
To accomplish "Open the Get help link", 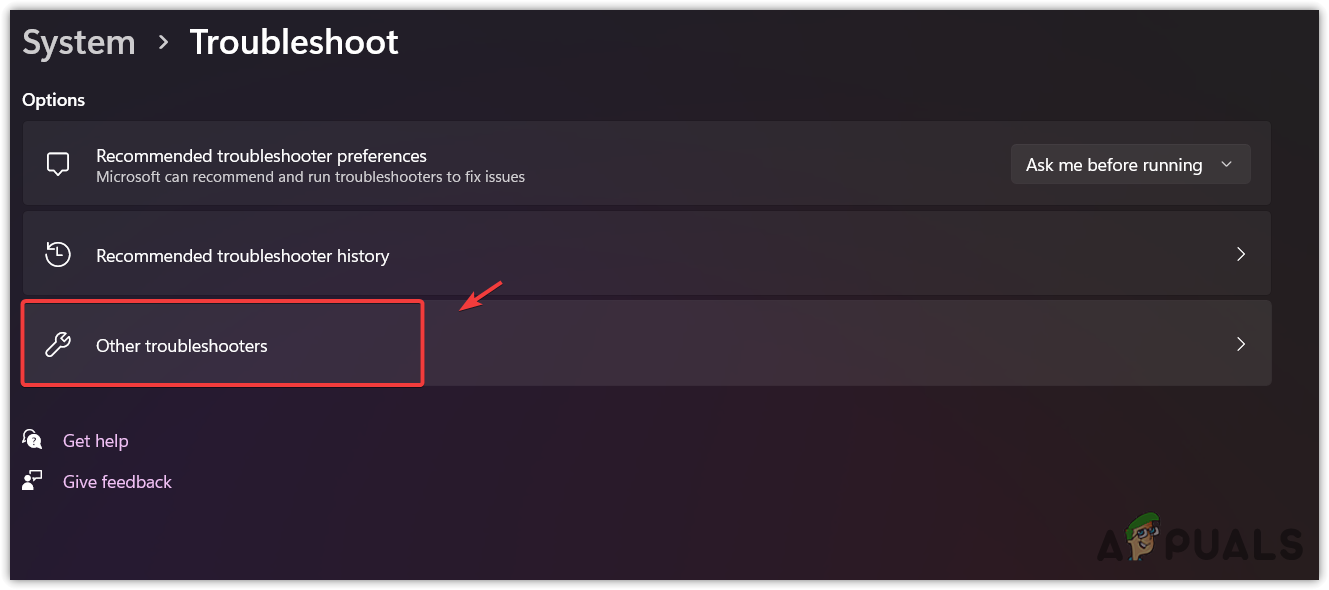I will click(96, 441).
